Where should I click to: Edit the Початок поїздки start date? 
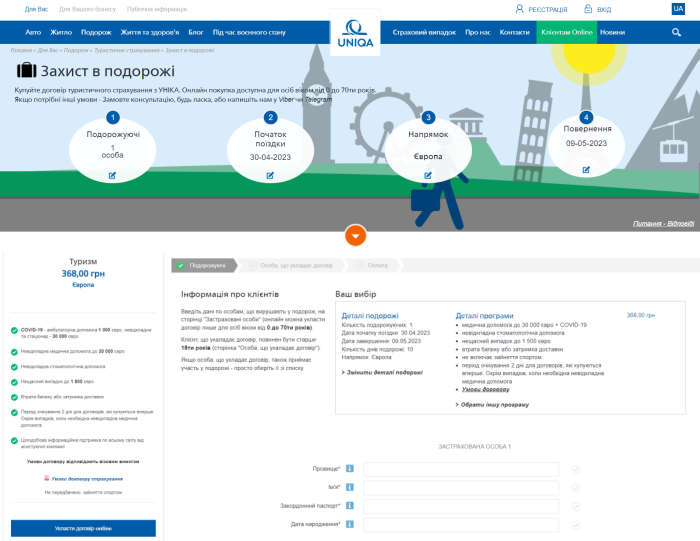[x=270, y=175]
